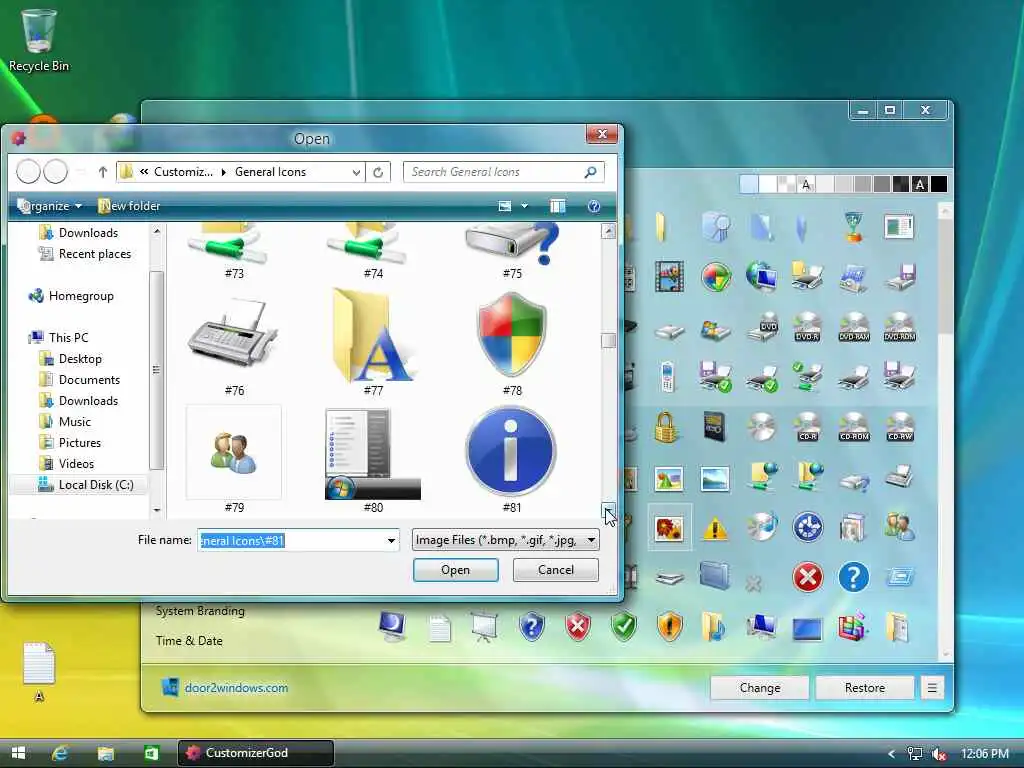Viewport: 1024px width, 768px height.
Task: Choose the light blue background swatch
Action: pyautogui.click(x=748, y=185)
